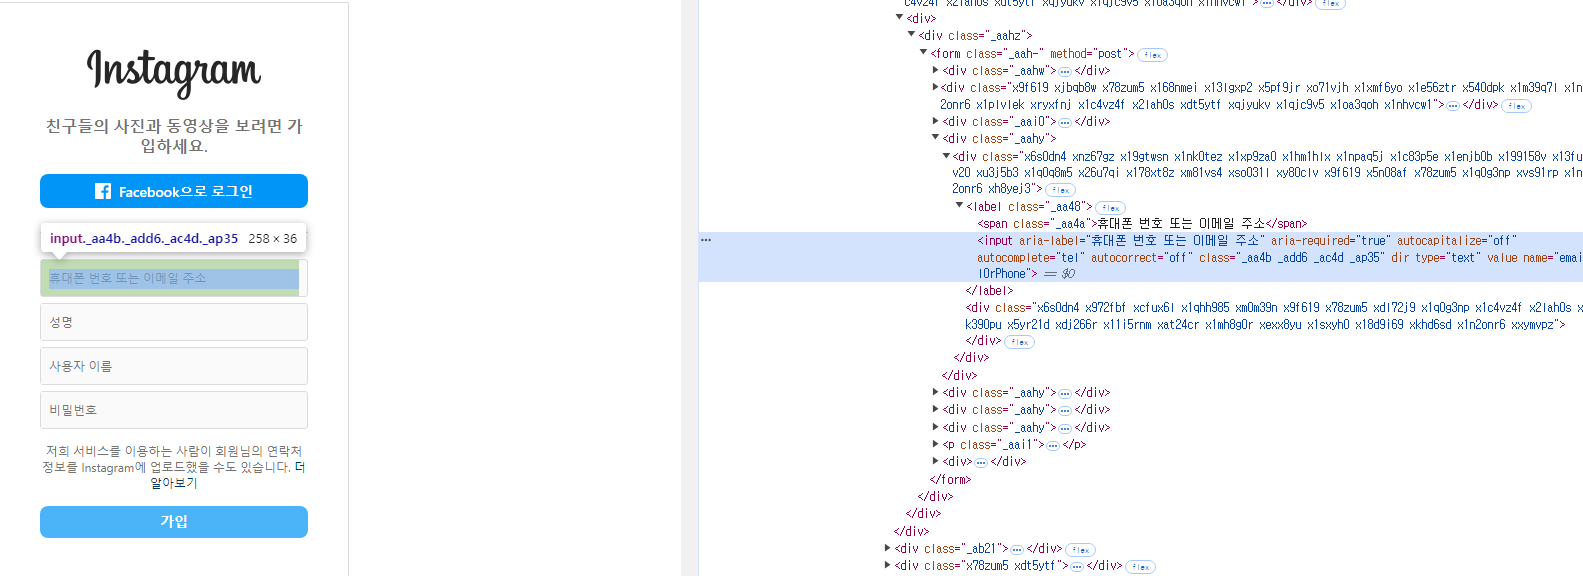This screenshot has width=1583, height=576.
Task: Click the aria-required="true" attribute
Action: click(1331, 240)
